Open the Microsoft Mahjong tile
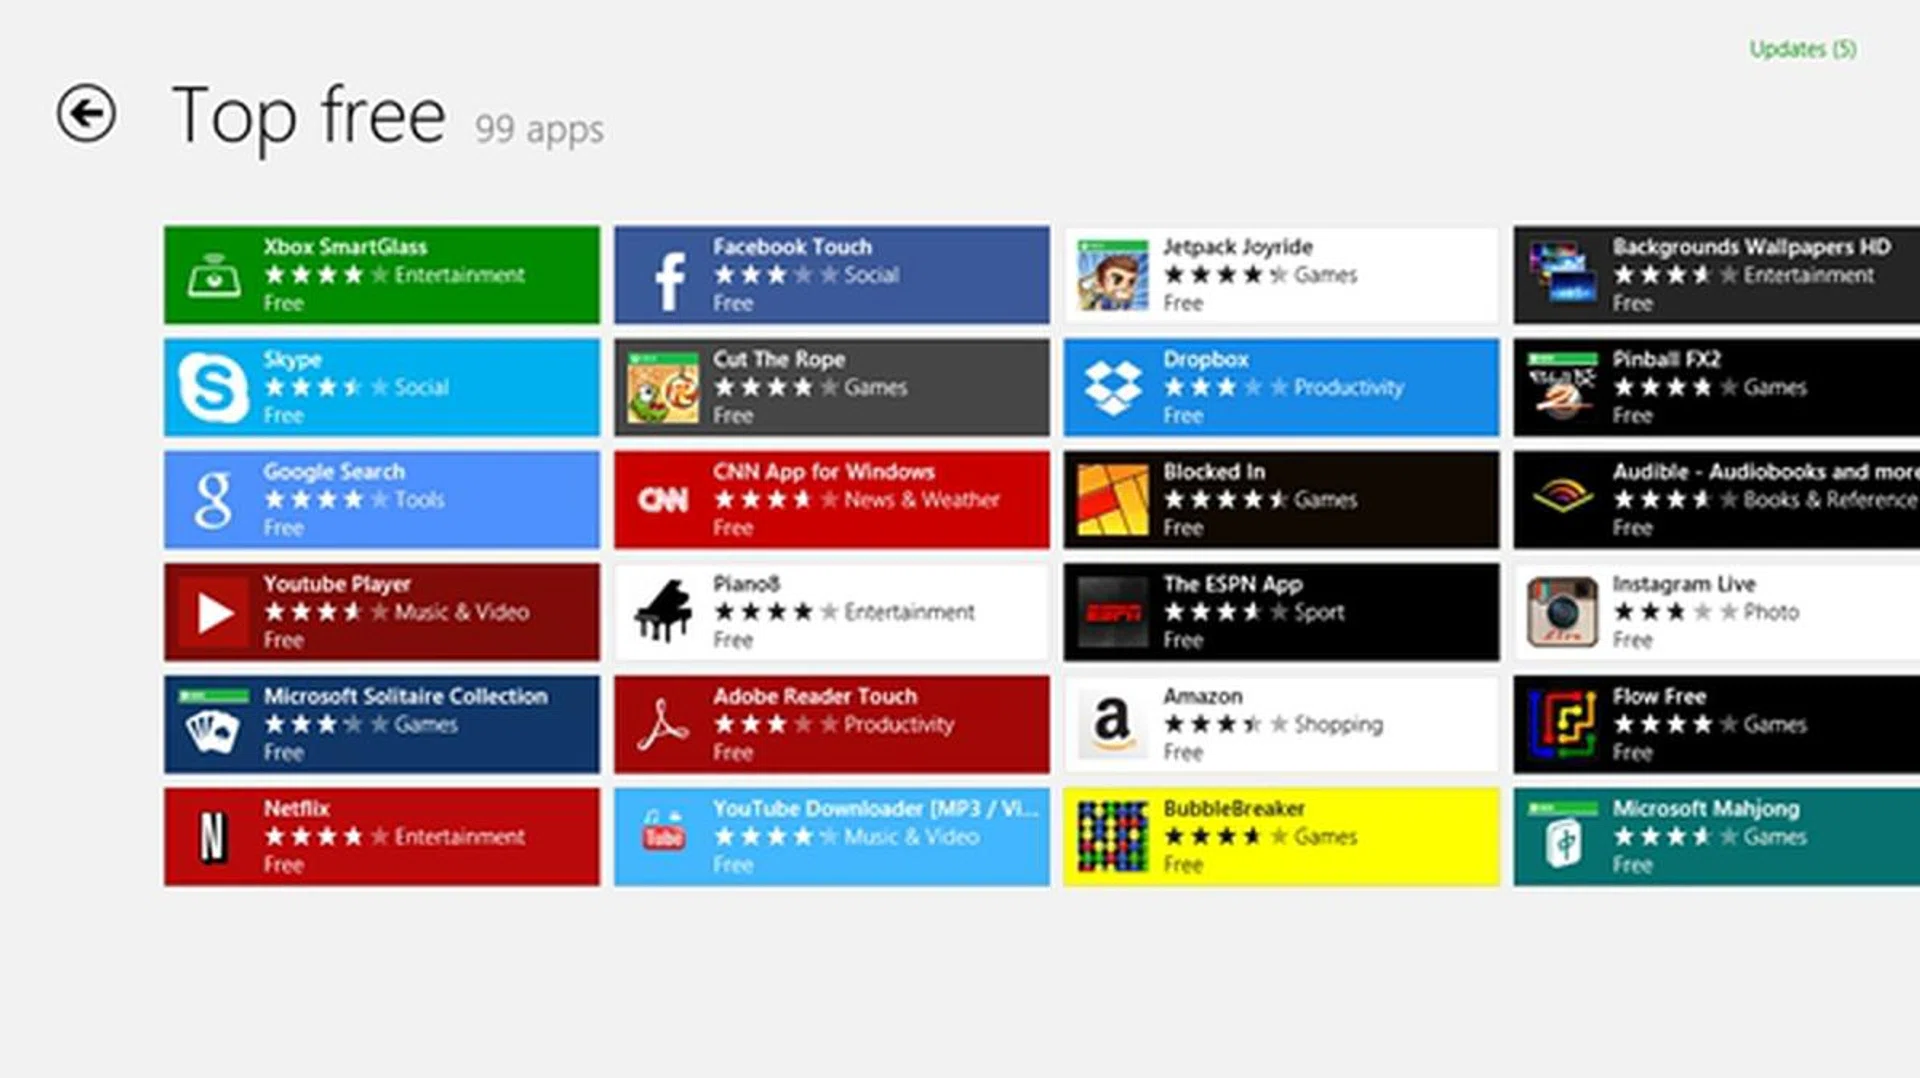Screen dimensions: 1920x1078 coord(1715,837)
